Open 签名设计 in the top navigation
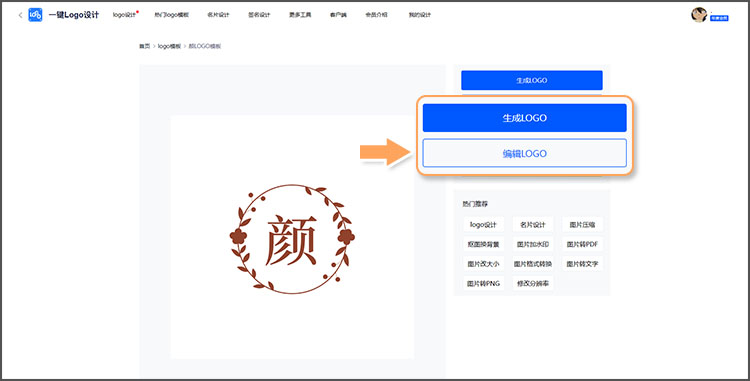 (259, 15)
